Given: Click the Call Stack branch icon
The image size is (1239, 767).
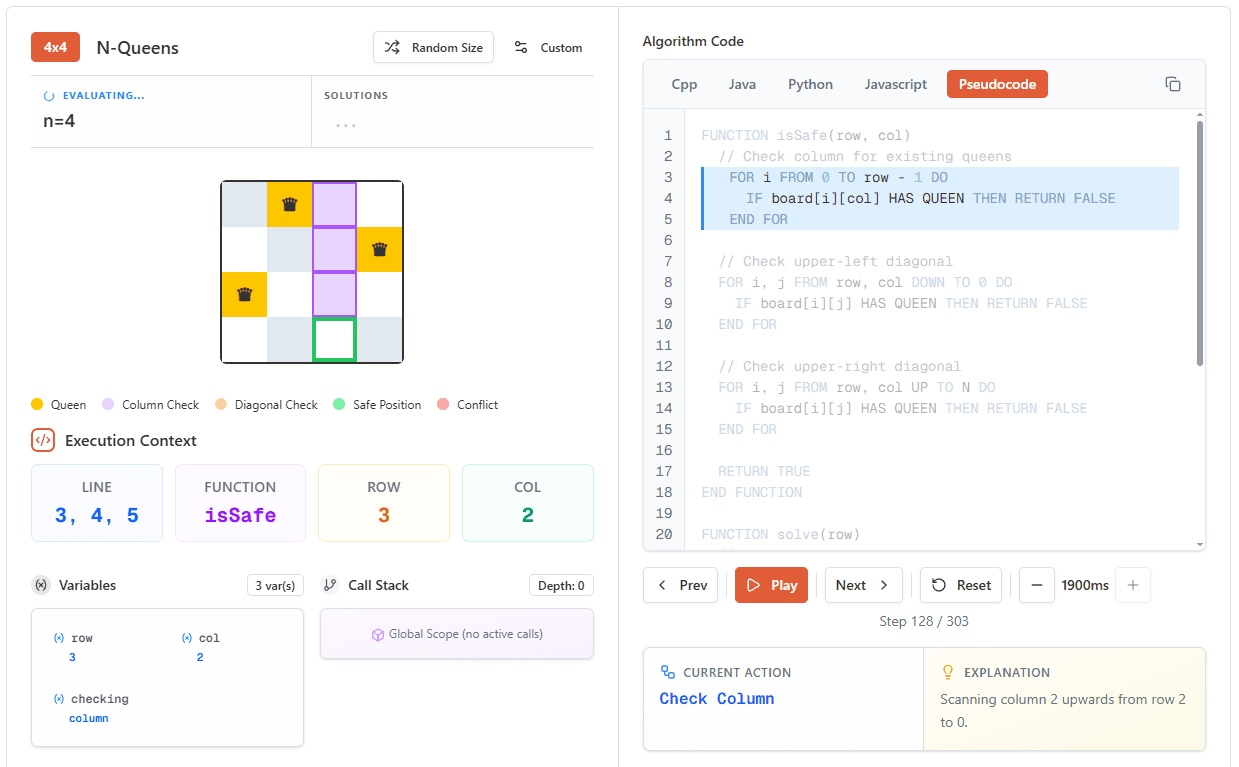Looking at the screenshot, I should point(330,585).
